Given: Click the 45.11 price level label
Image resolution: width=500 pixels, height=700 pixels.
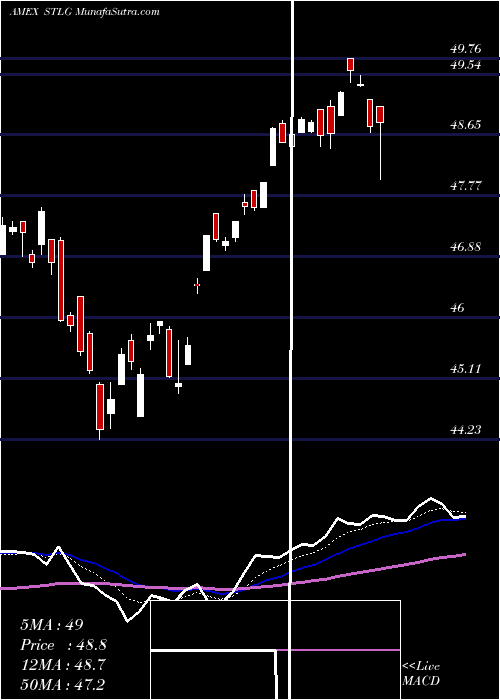Looking at the screenshot, I should 466,369.
